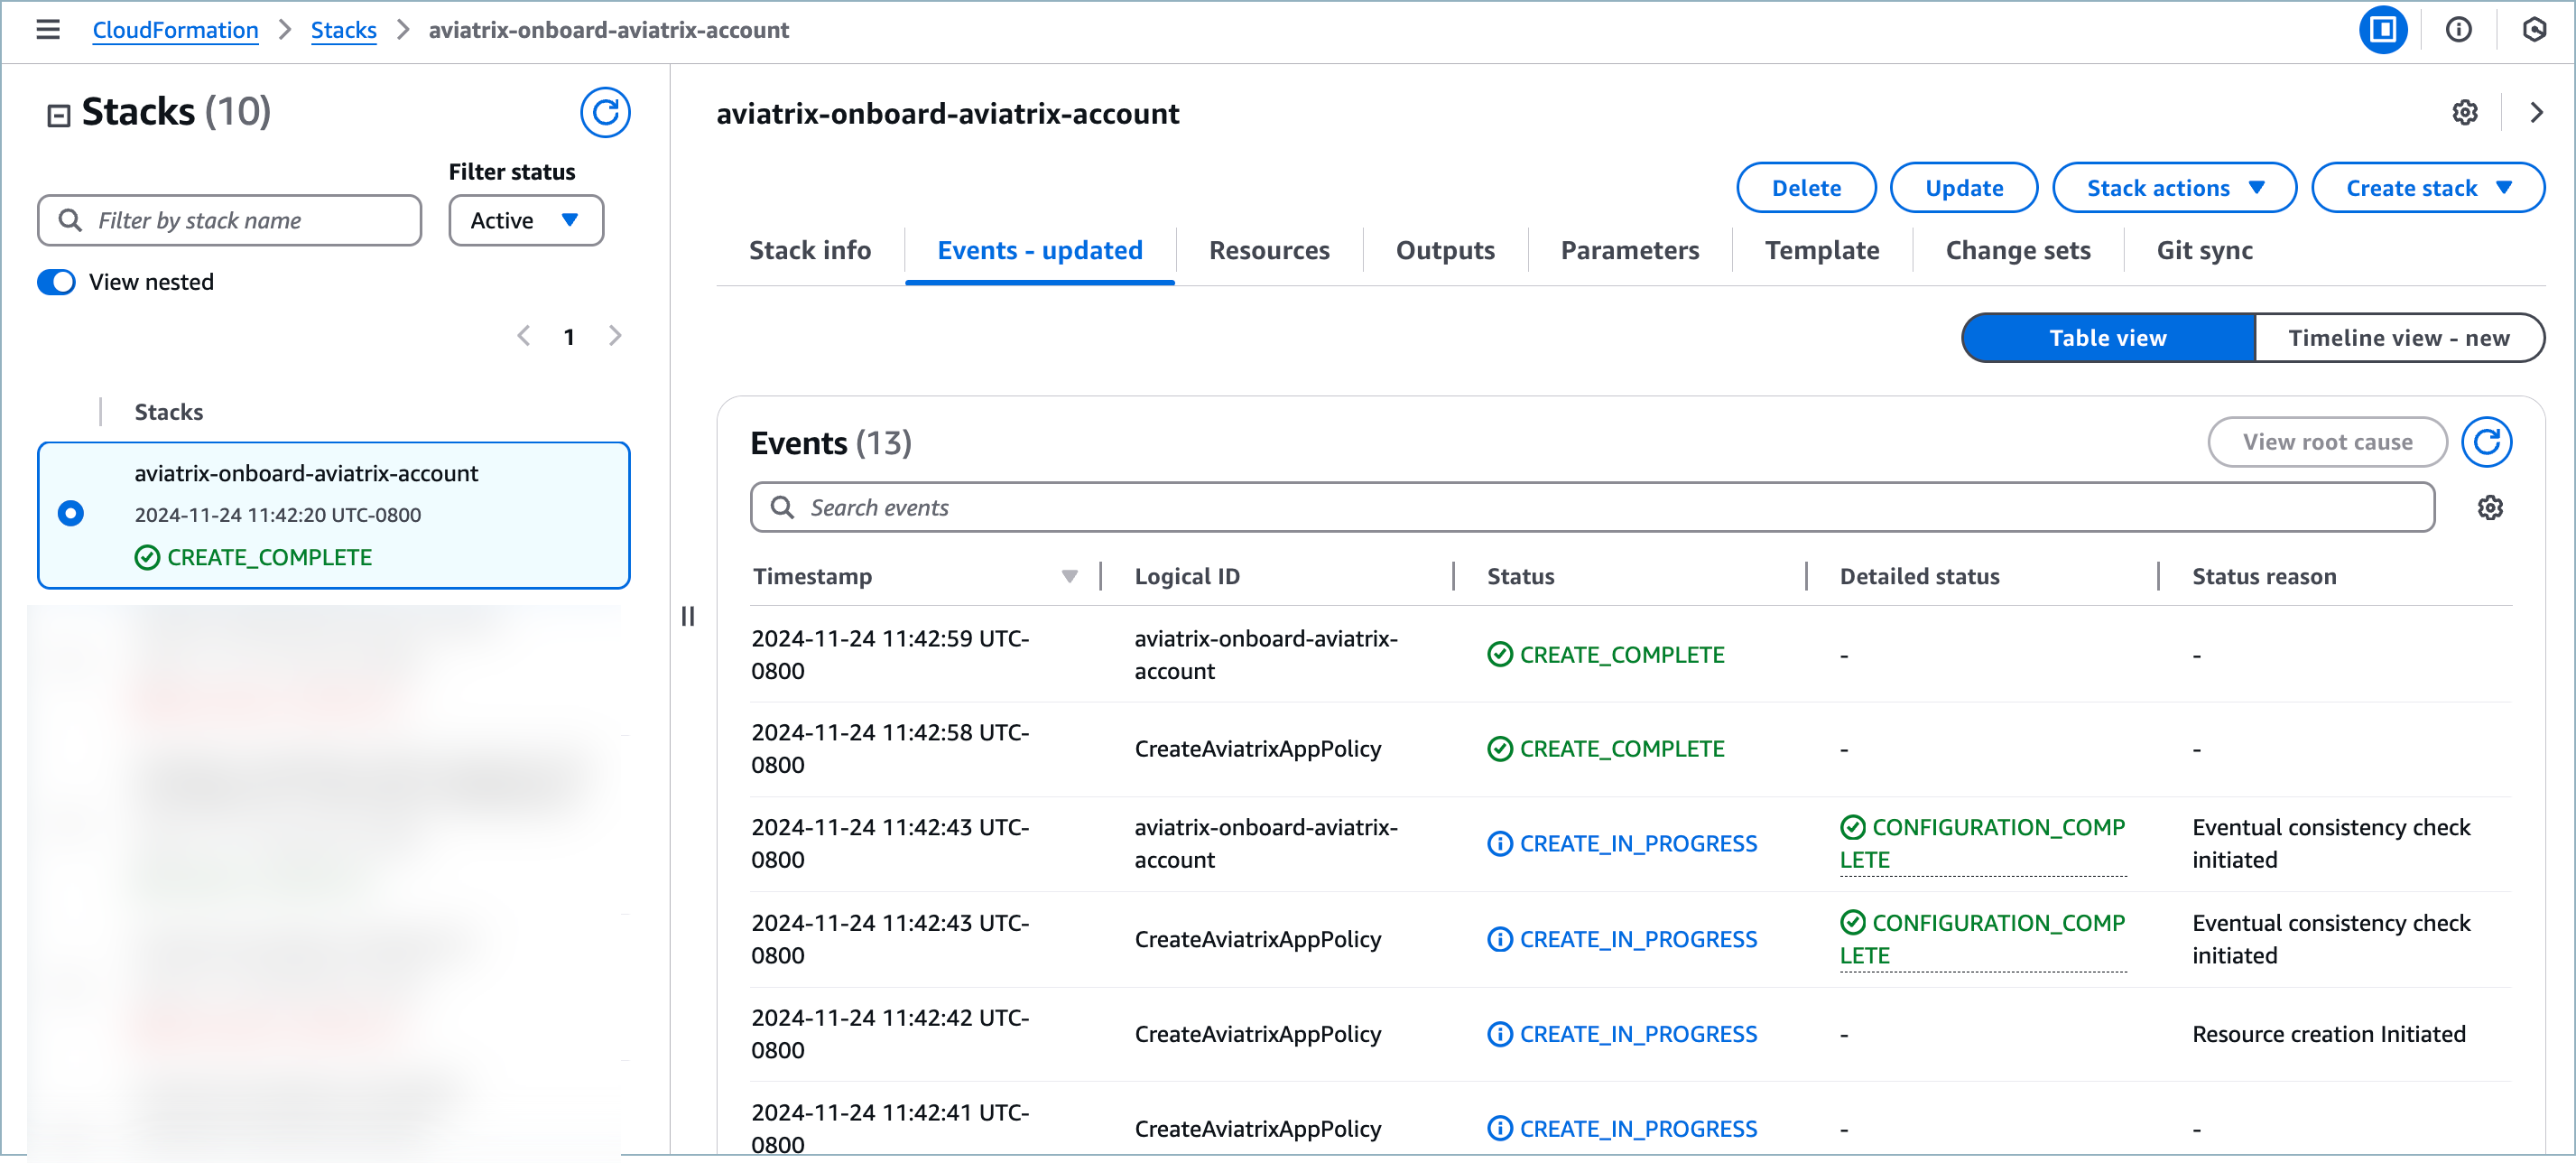Click the Search events field

1590,508
